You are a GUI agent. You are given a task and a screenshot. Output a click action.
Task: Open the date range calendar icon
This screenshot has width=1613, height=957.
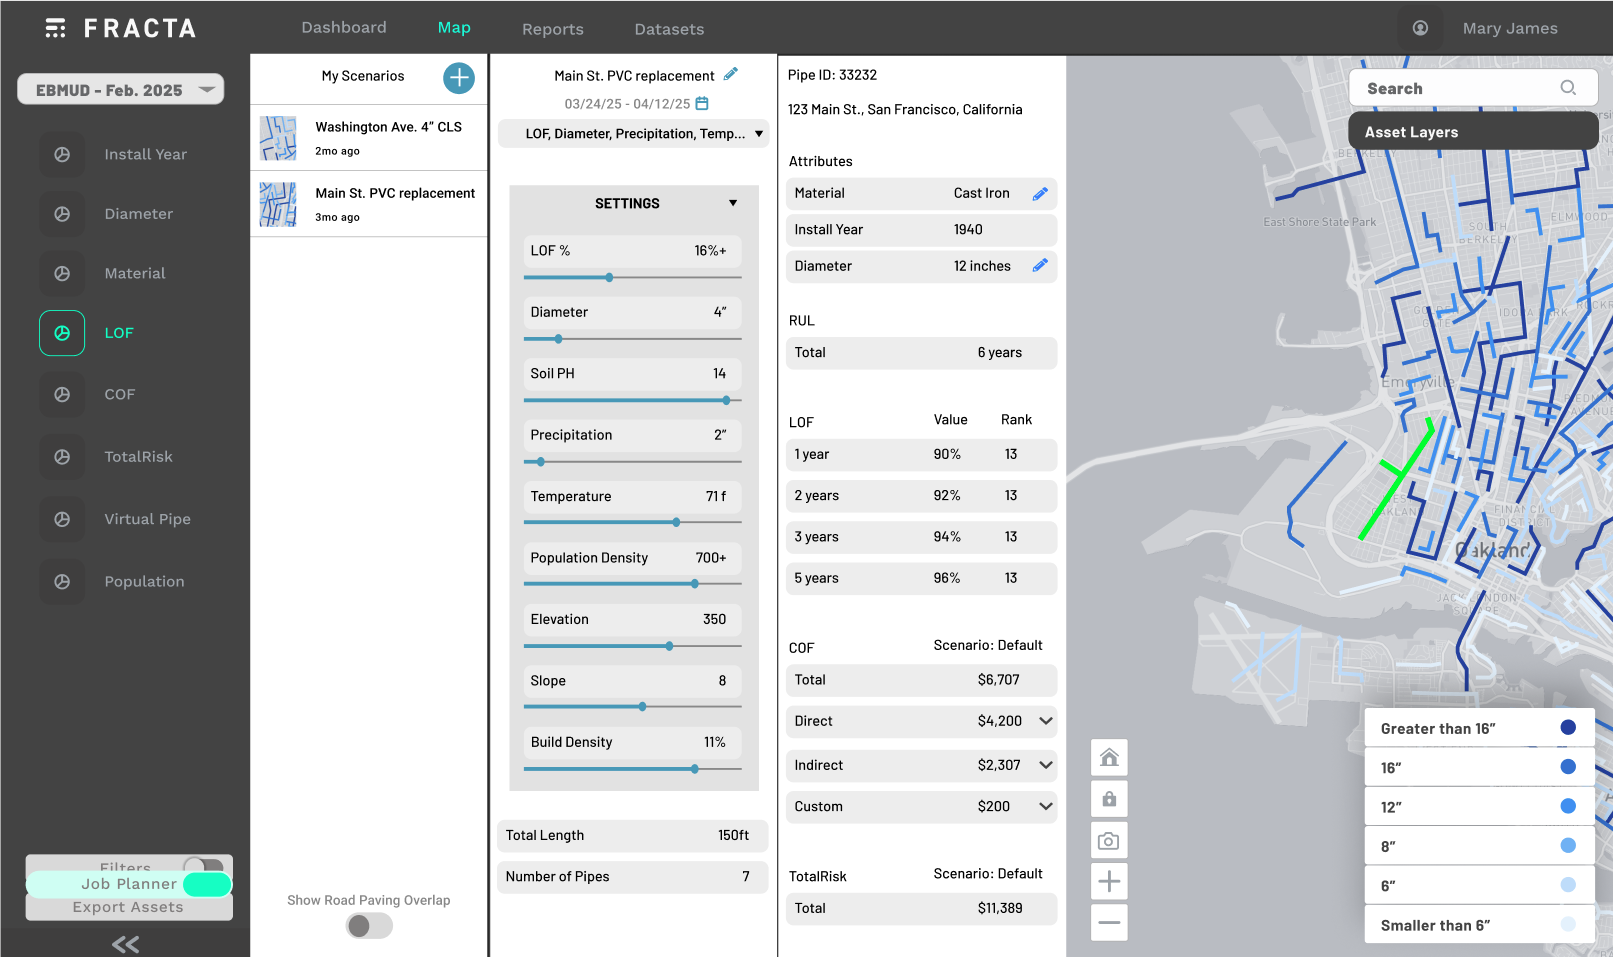coord(702,103)
